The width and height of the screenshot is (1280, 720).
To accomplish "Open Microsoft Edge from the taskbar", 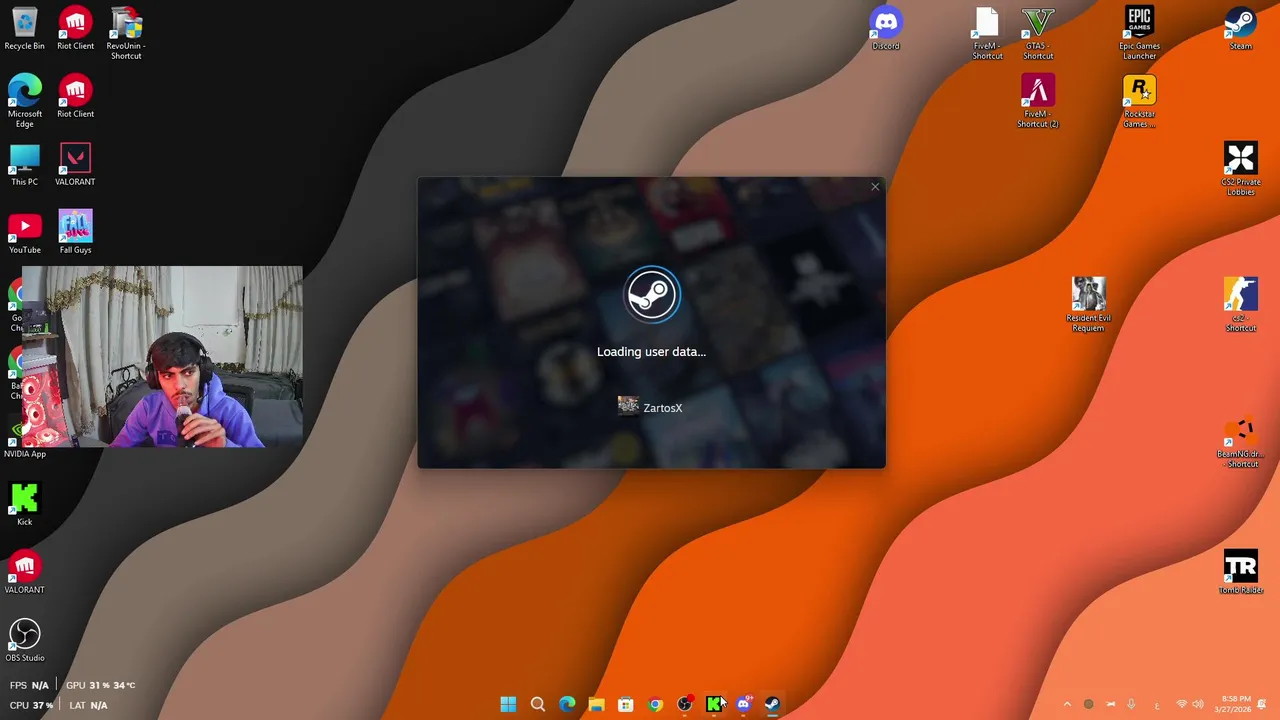I will tap(567, 704).
